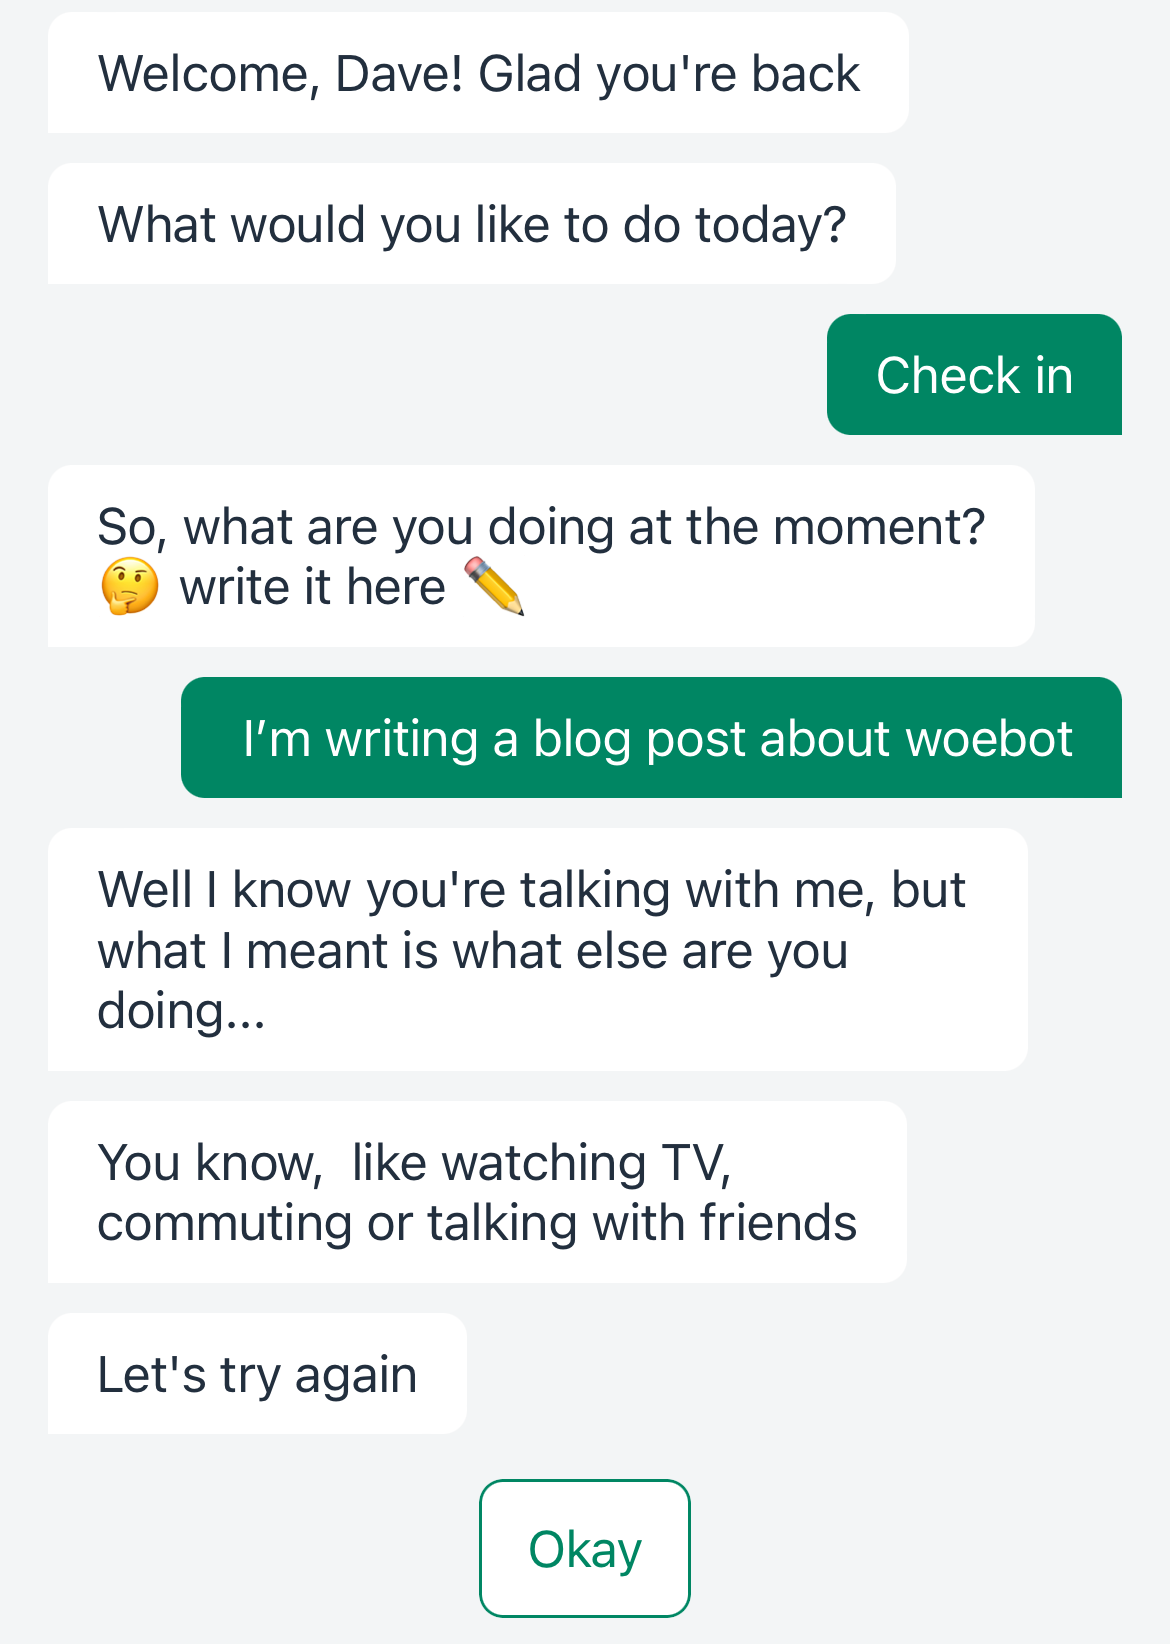The height and width of the screenshot is (1644, 1170).
Task: Select the "Let's try again" message
Action: click(x=257, y=1375)
